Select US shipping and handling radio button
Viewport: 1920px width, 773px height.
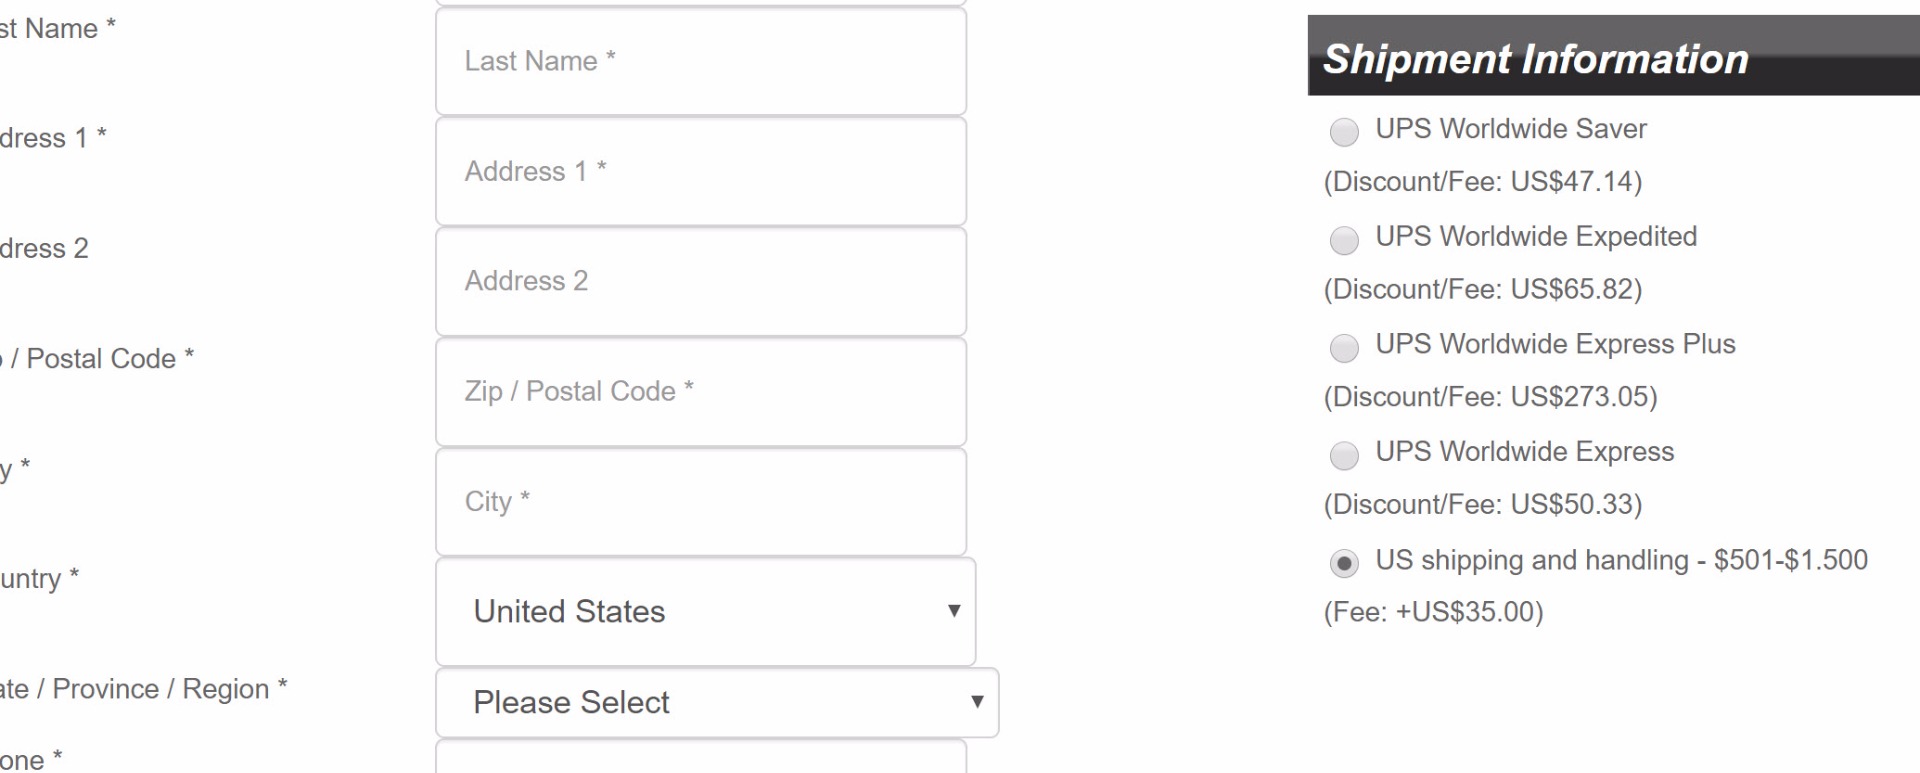pyautogui.click(x=1344, y=564)
